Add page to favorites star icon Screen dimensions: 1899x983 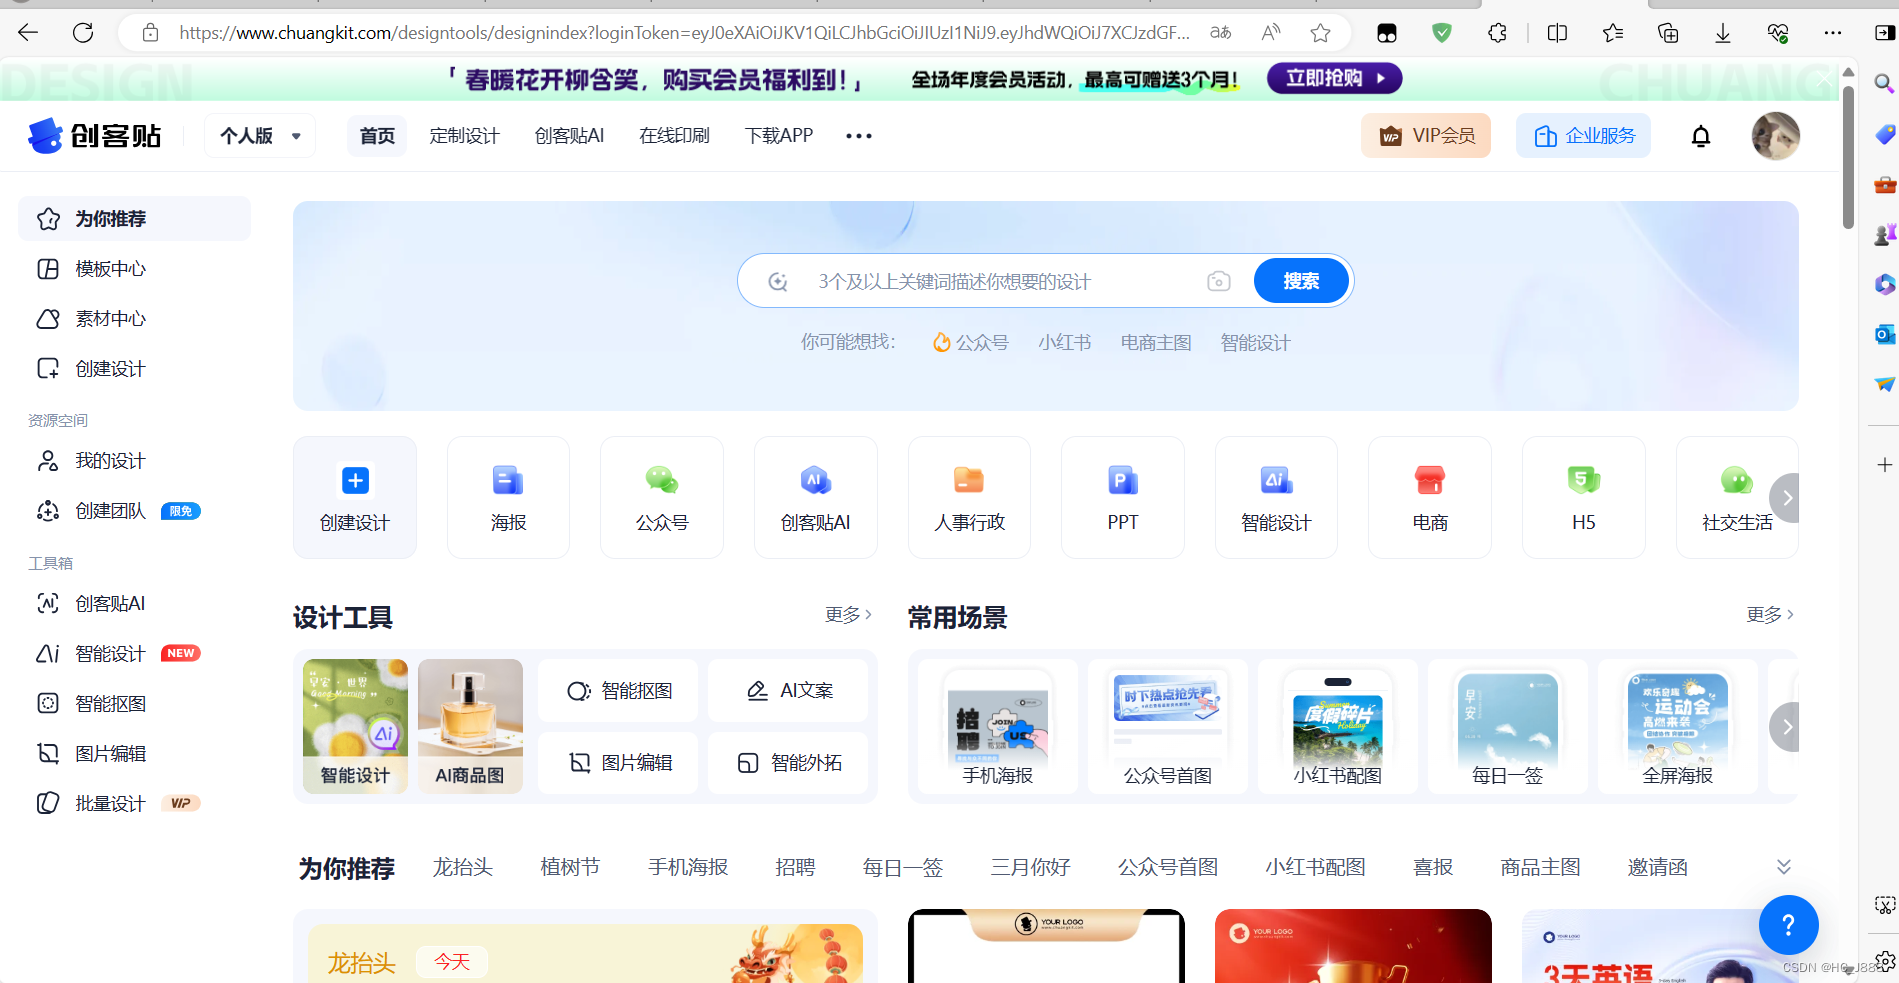tap(1320, 33)
